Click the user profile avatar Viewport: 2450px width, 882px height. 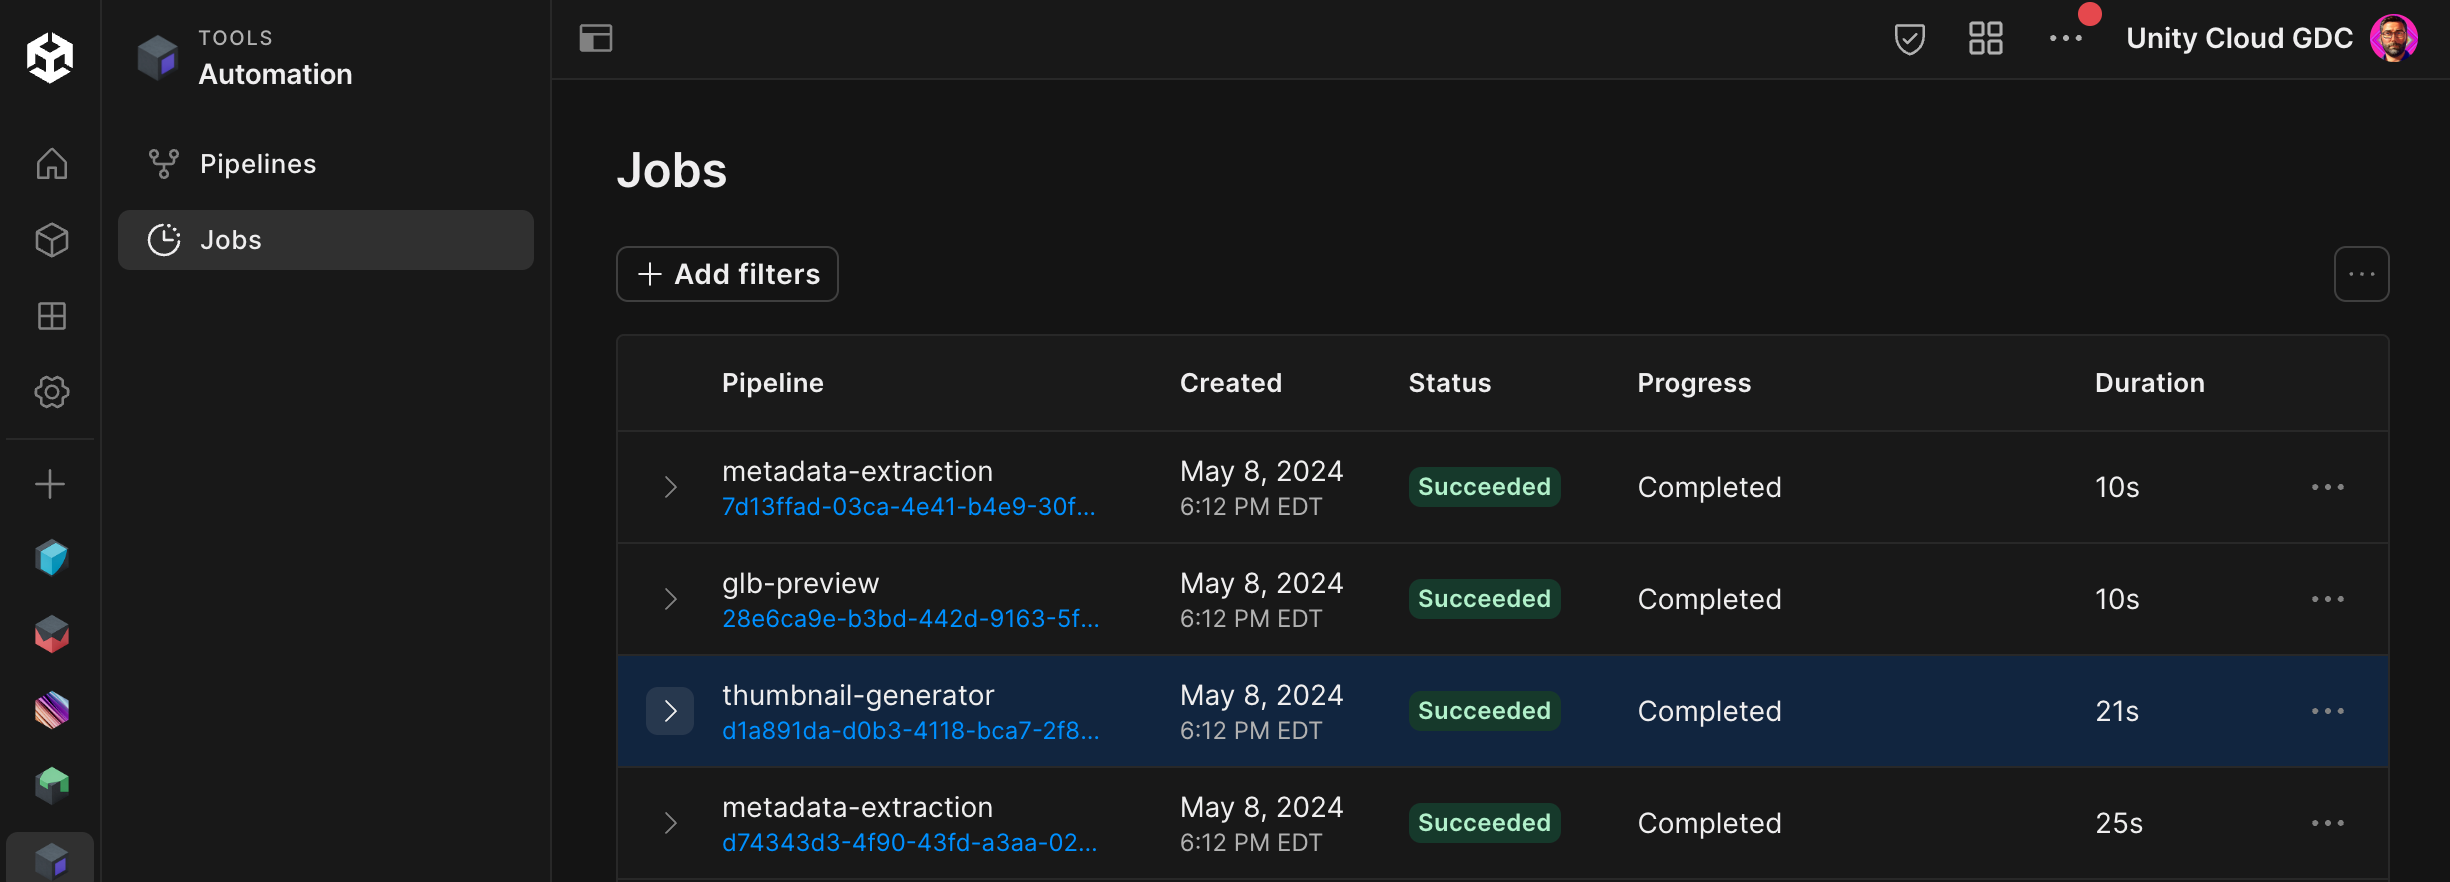(2393, 39)
